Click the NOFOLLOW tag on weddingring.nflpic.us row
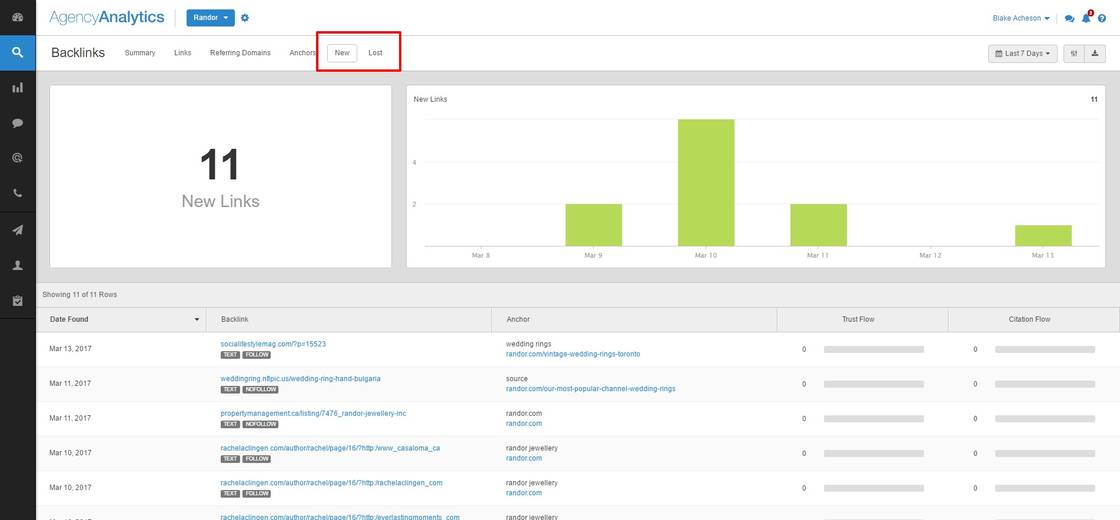1120x520 pixels. [x=260, y=389]
